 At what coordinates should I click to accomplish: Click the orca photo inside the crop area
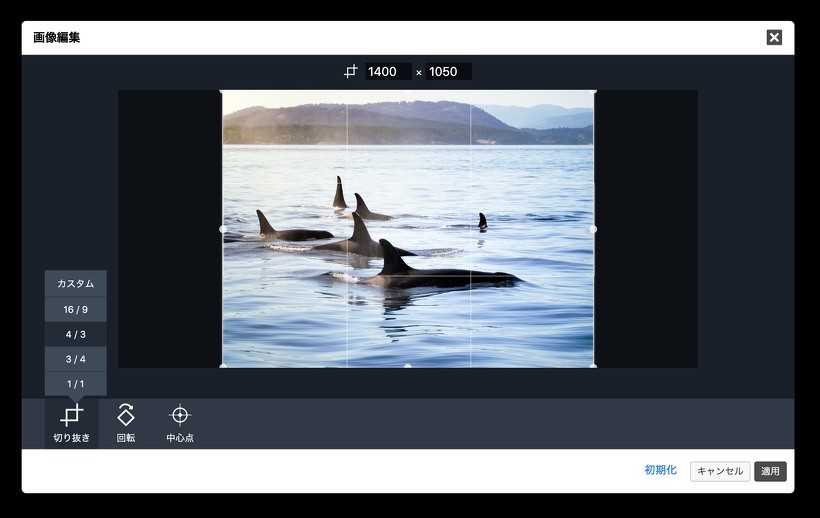tap(408, 229)
